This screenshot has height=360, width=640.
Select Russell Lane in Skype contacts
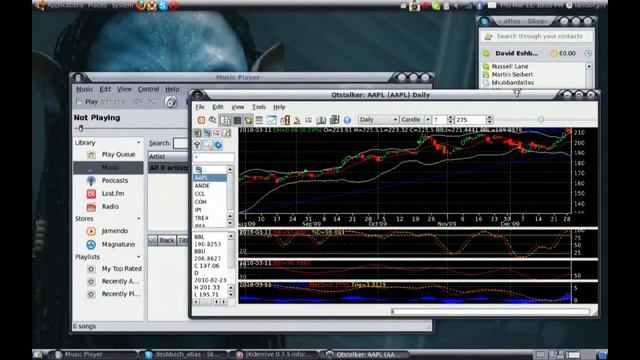click(510, 66)
